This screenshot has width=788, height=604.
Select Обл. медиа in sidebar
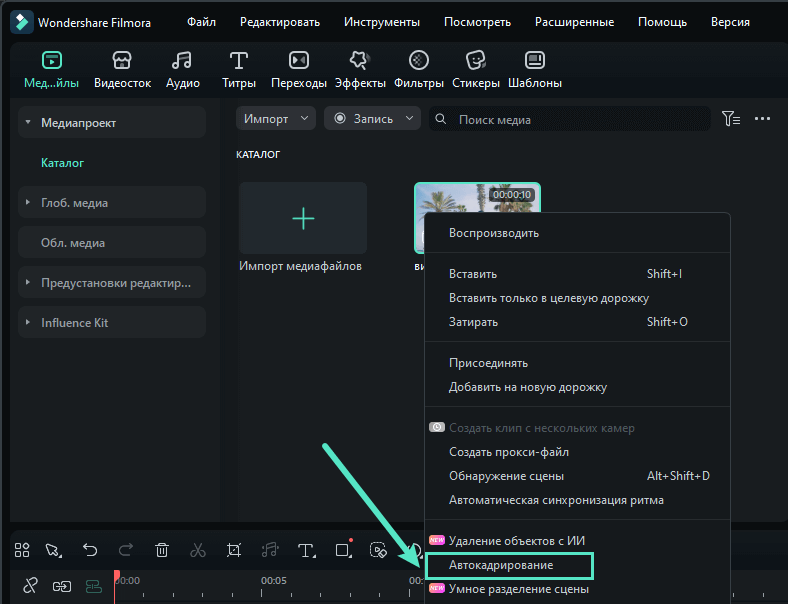(112, 243)
